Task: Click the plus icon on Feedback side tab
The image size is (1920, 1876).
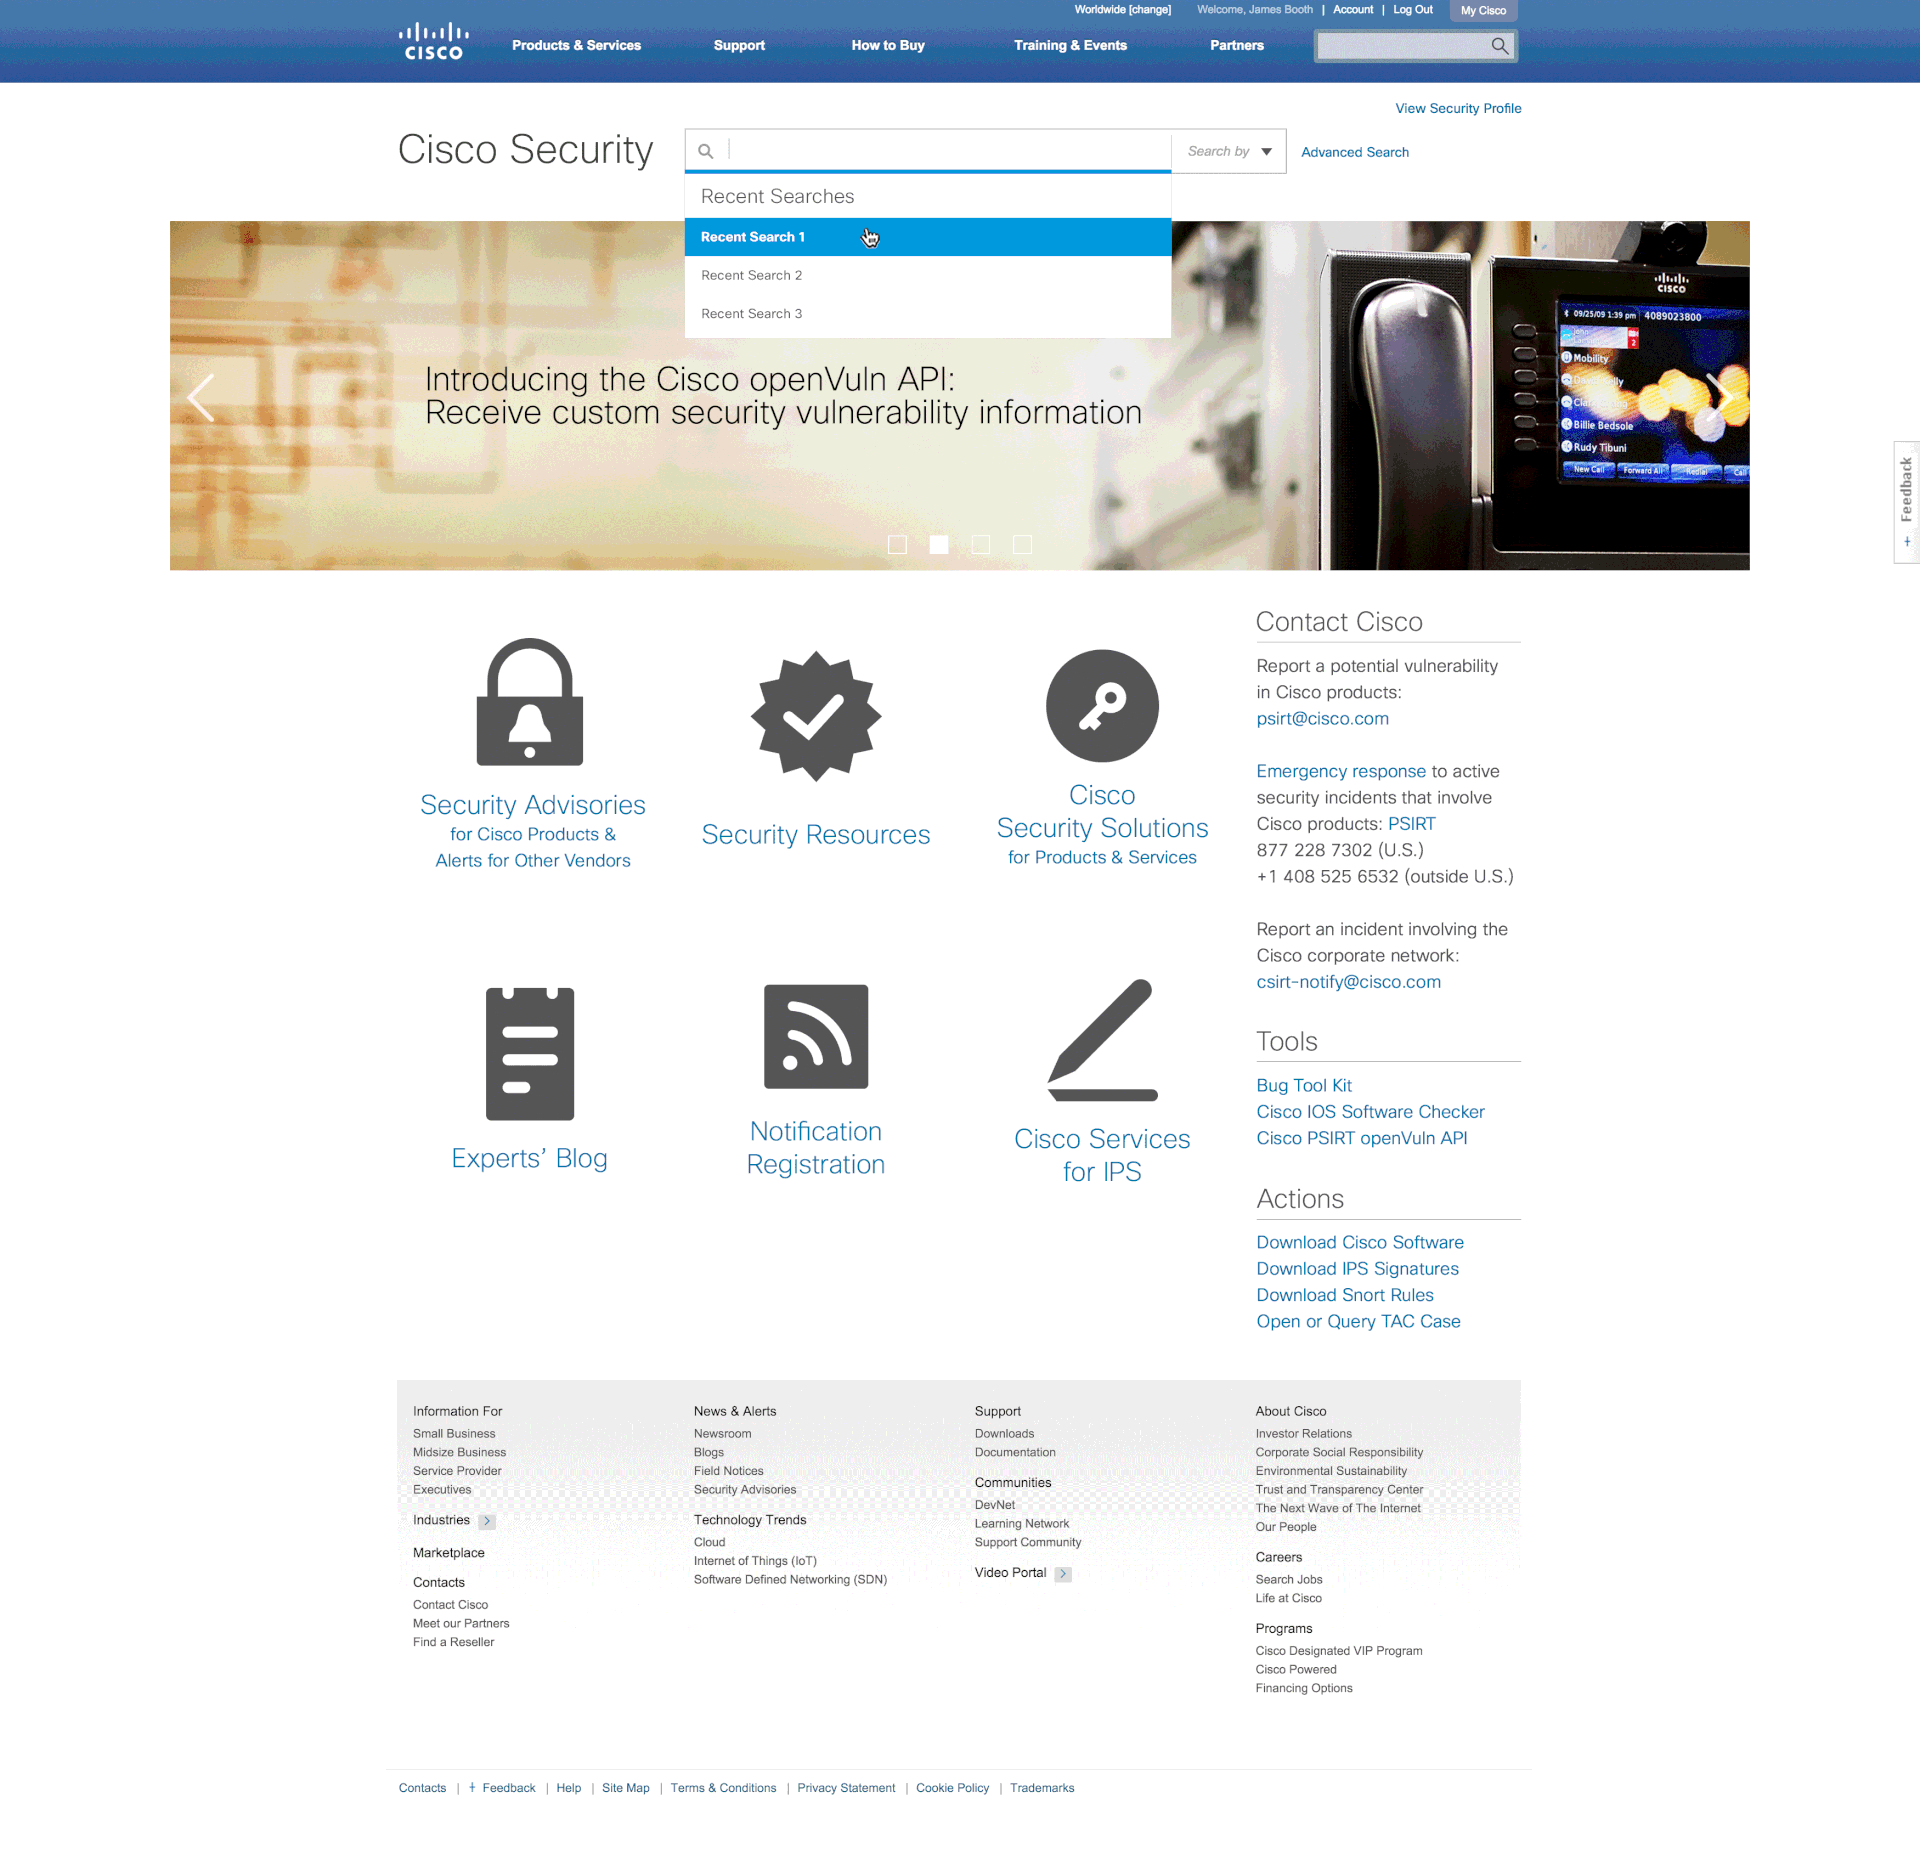Action: 1907,542
